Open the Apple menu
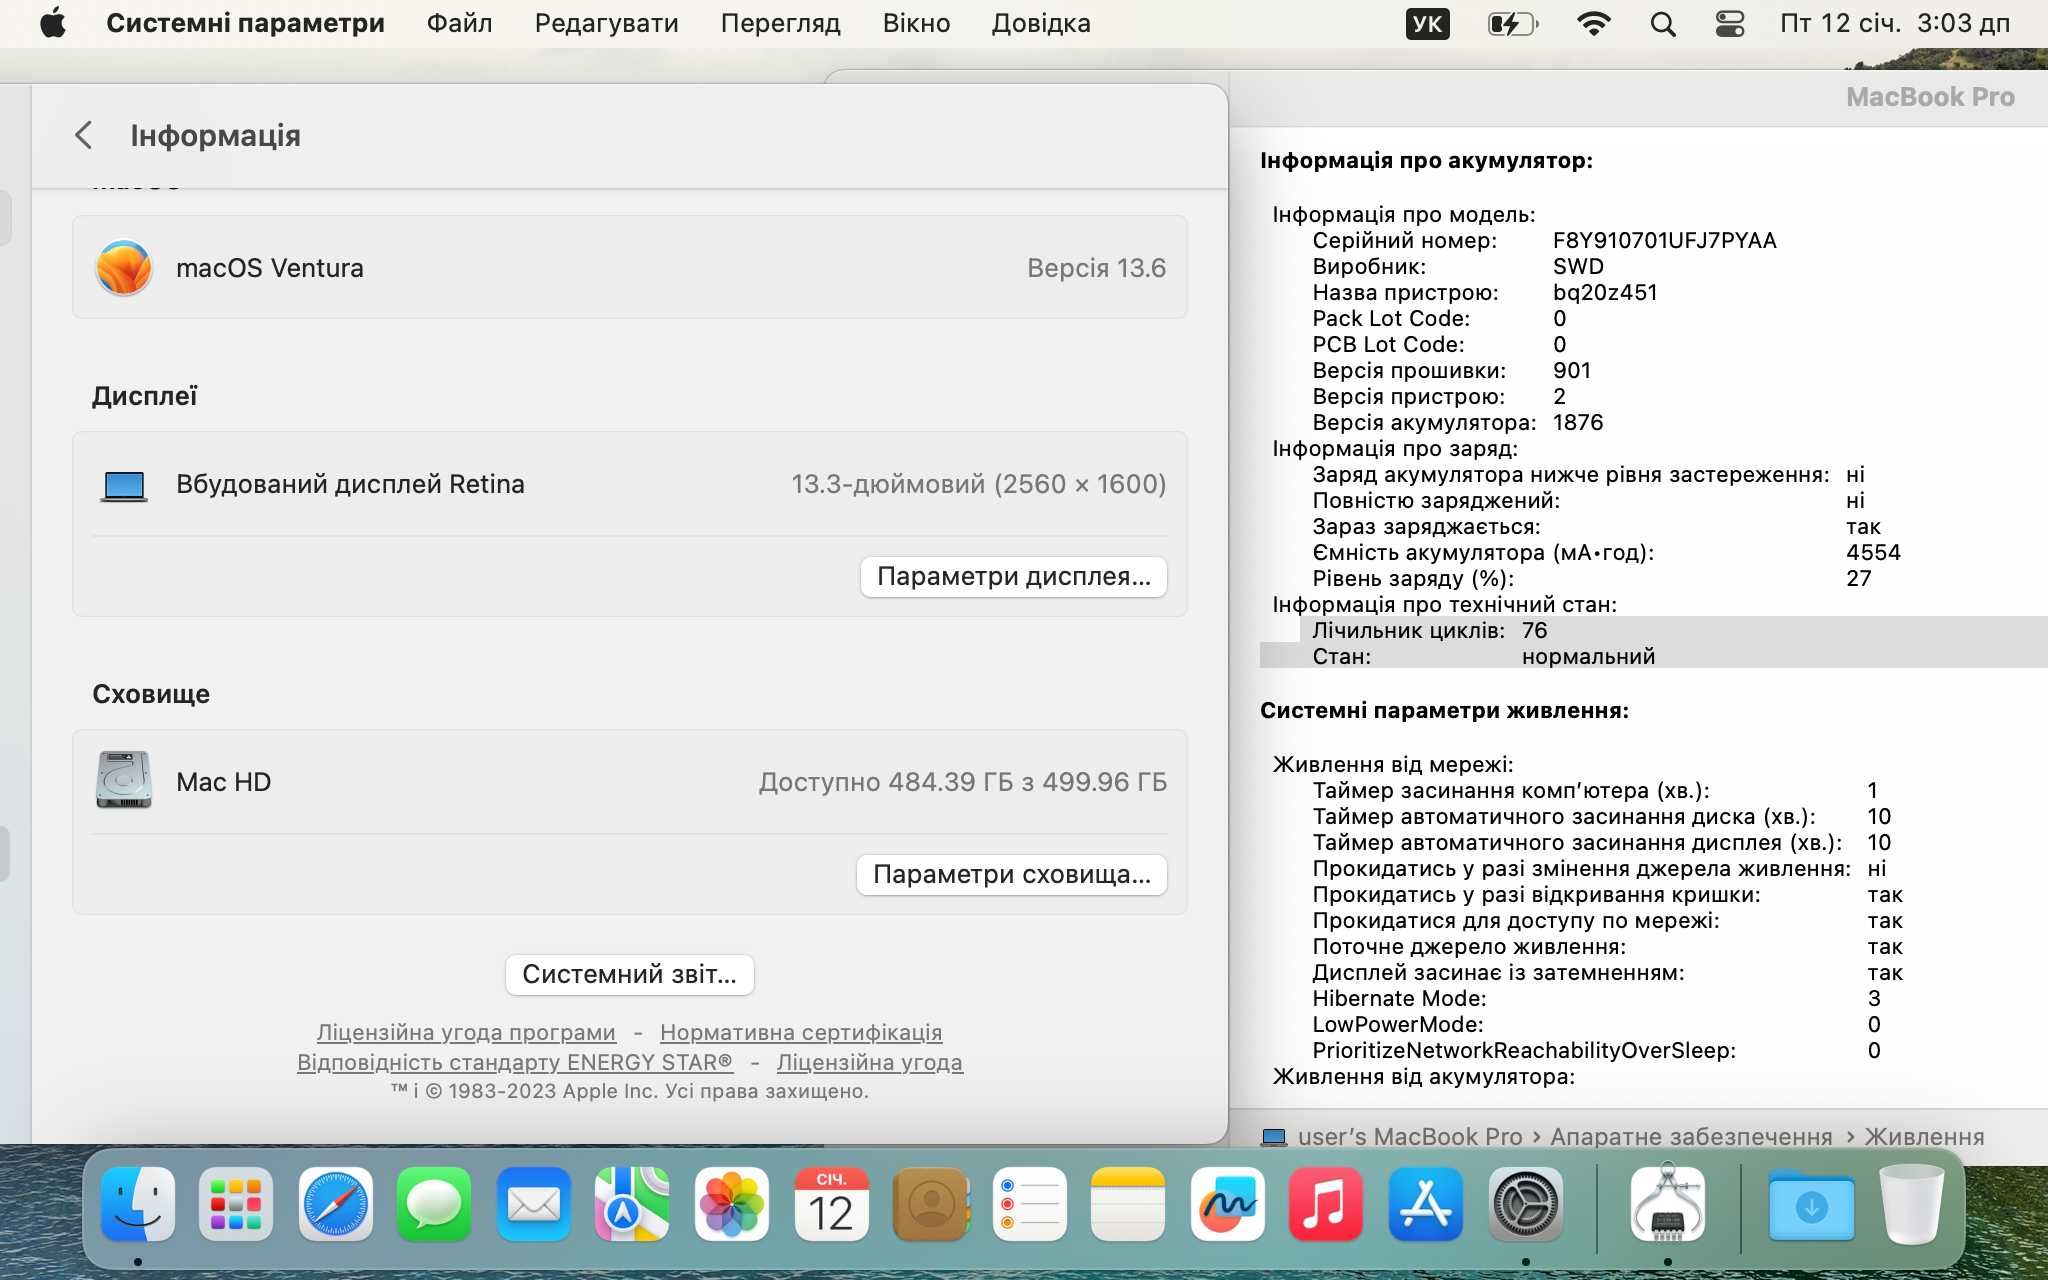The width and height of the screenshot is (2048, 1280). (53, 23)
